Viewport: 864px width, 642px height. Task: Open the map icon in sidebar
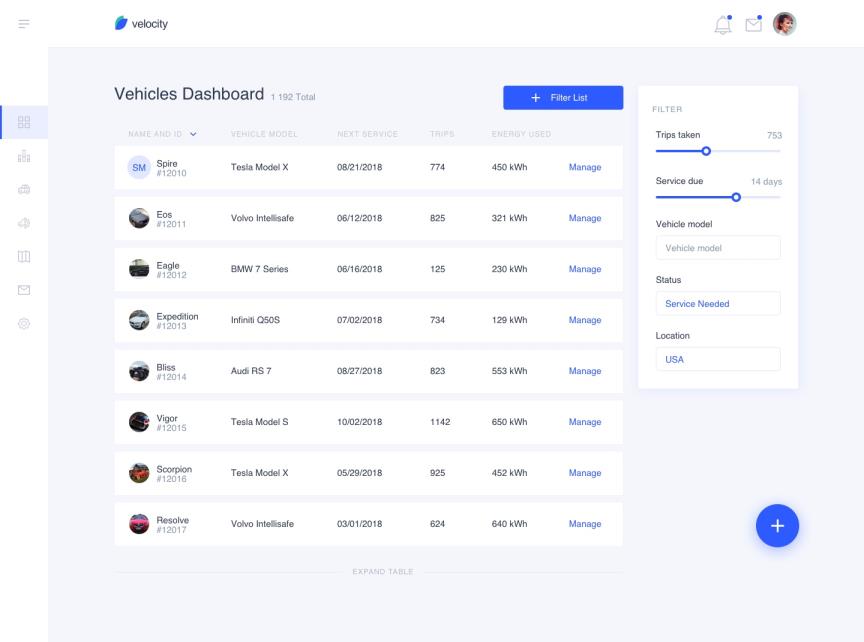(x=24, y=257)
